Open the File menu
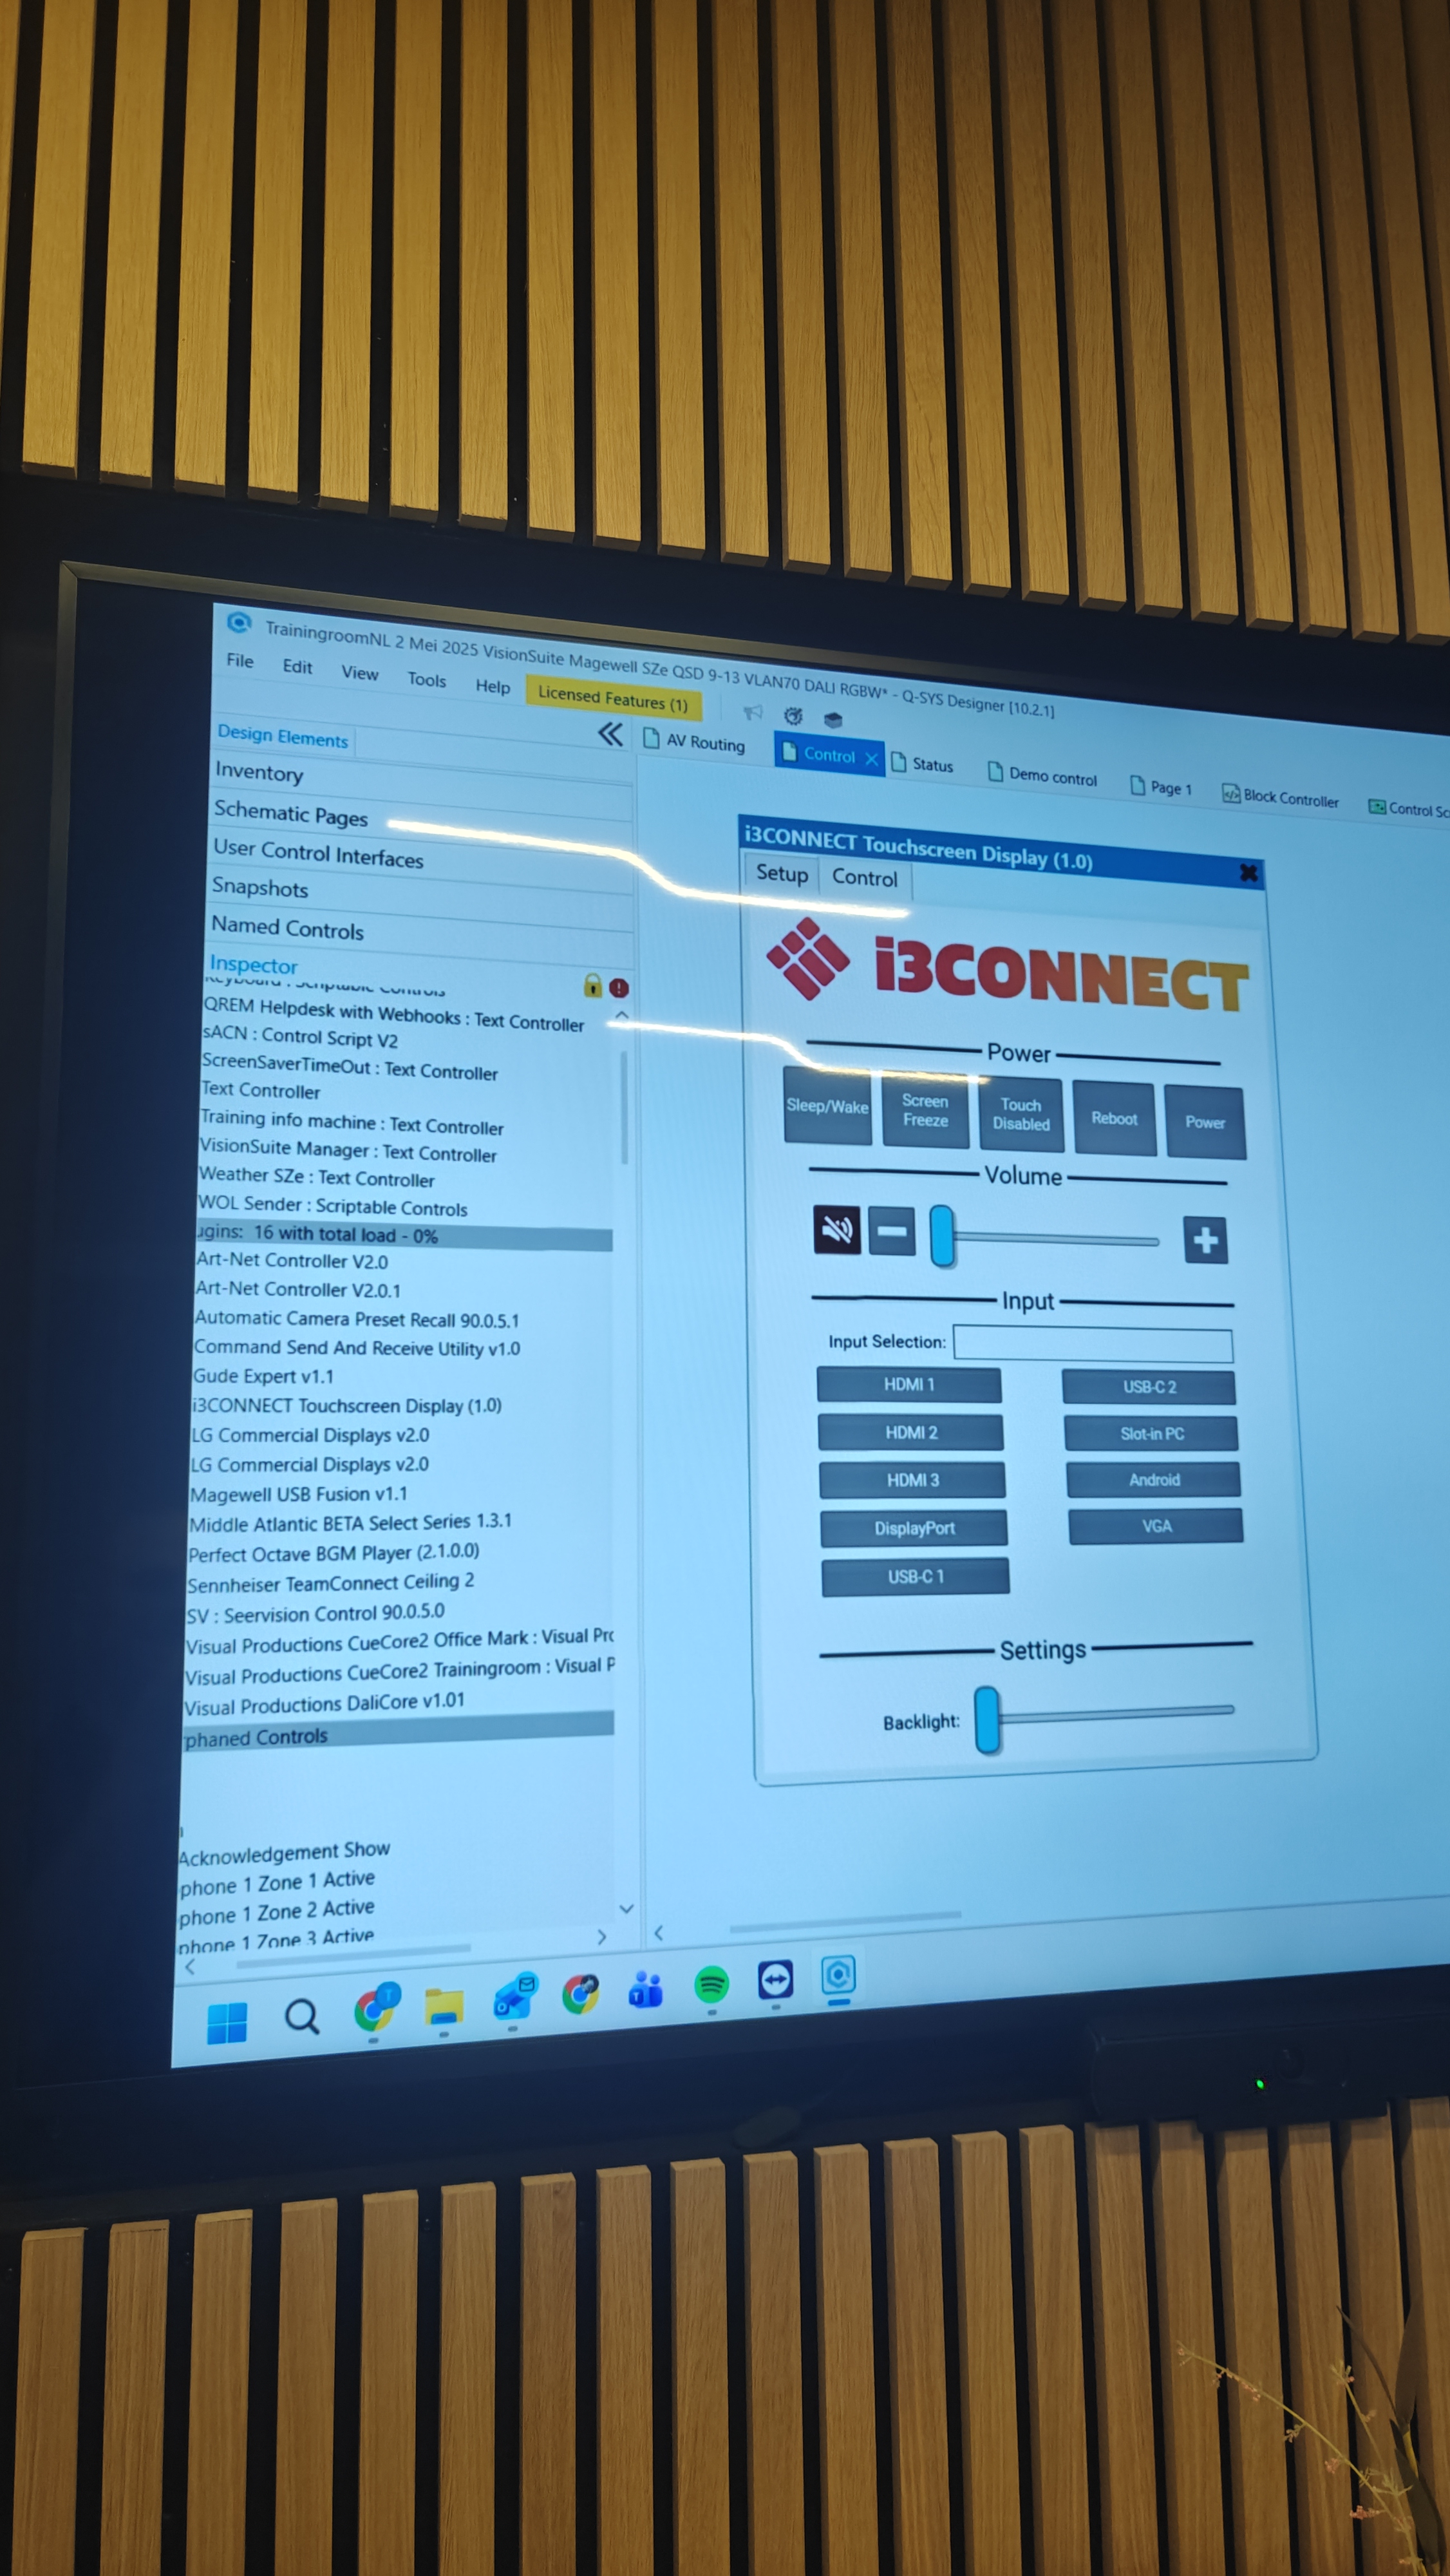This screenshot has height=2576, width=1450. pos(240,661)
